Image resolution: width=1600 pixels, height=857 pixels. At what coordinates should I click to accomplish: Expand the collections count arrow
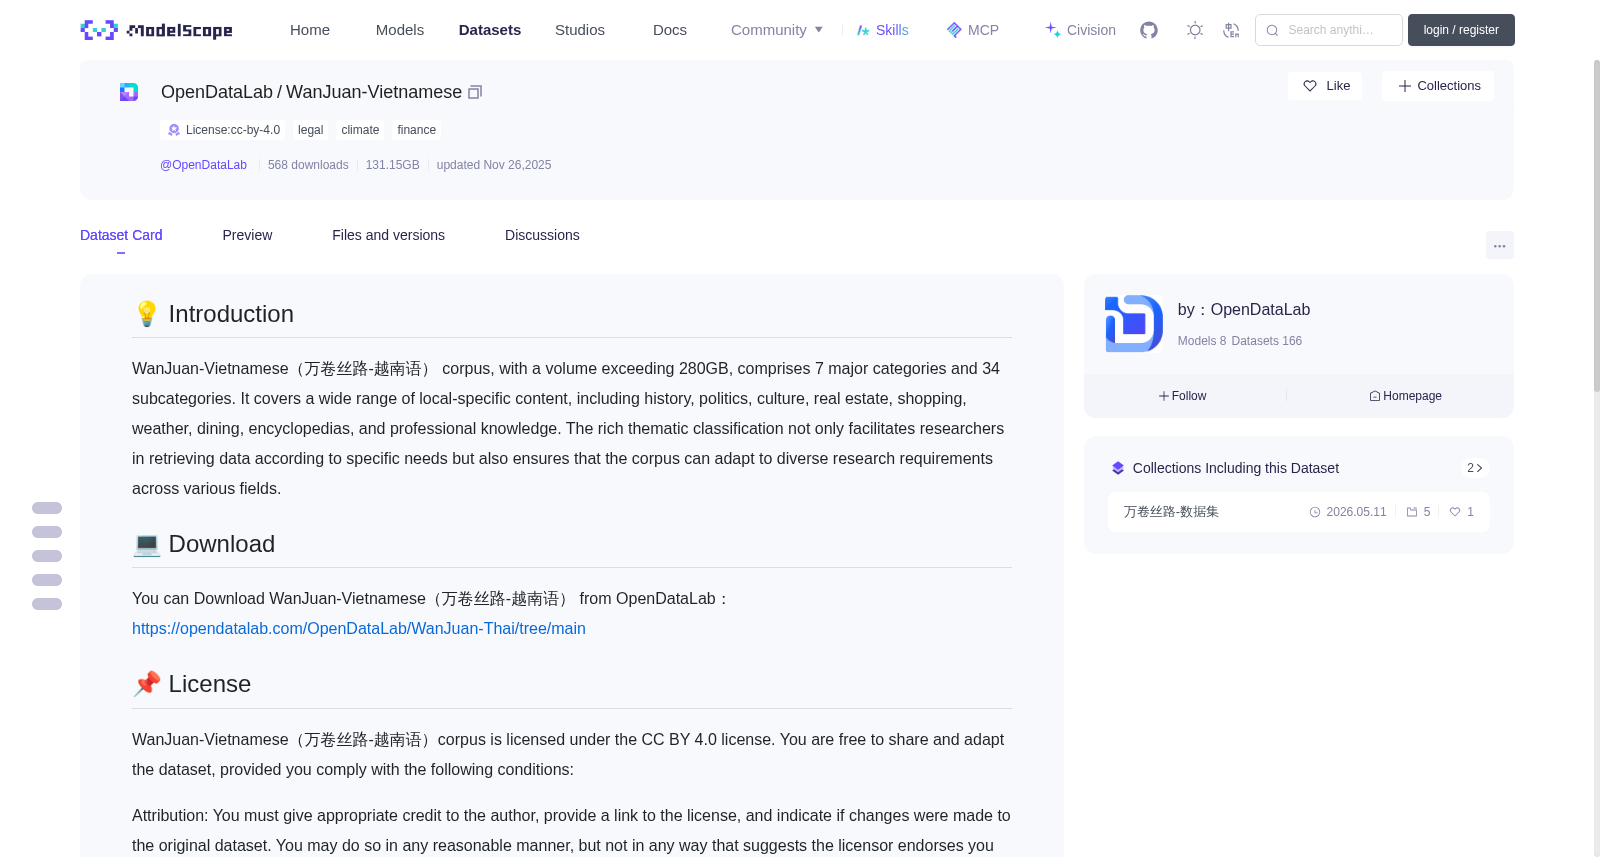[x=1474, y=468]
